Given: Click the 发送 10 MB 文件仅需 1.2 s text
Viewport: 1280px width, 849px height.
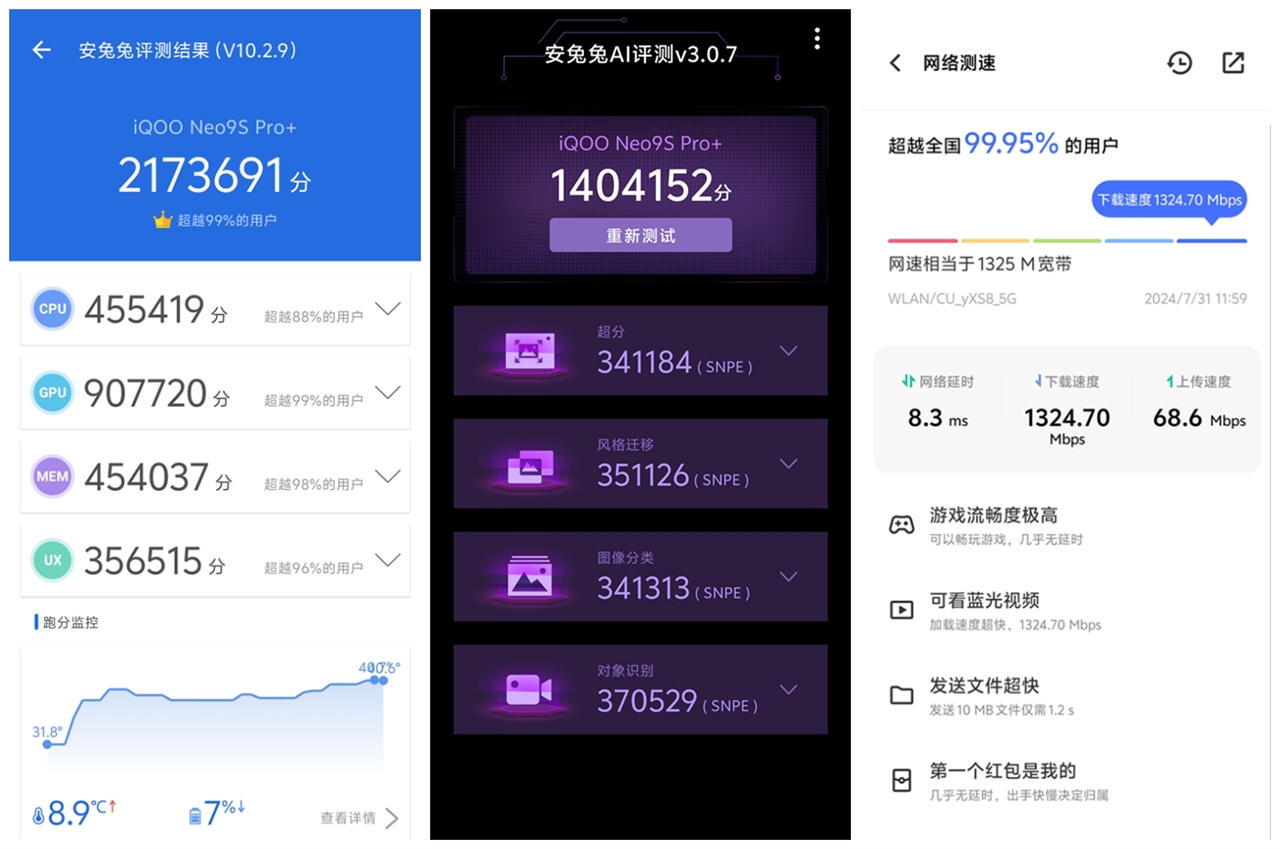Looking at the screenshot, I should pyautogui.click(x=1002, y=710).
